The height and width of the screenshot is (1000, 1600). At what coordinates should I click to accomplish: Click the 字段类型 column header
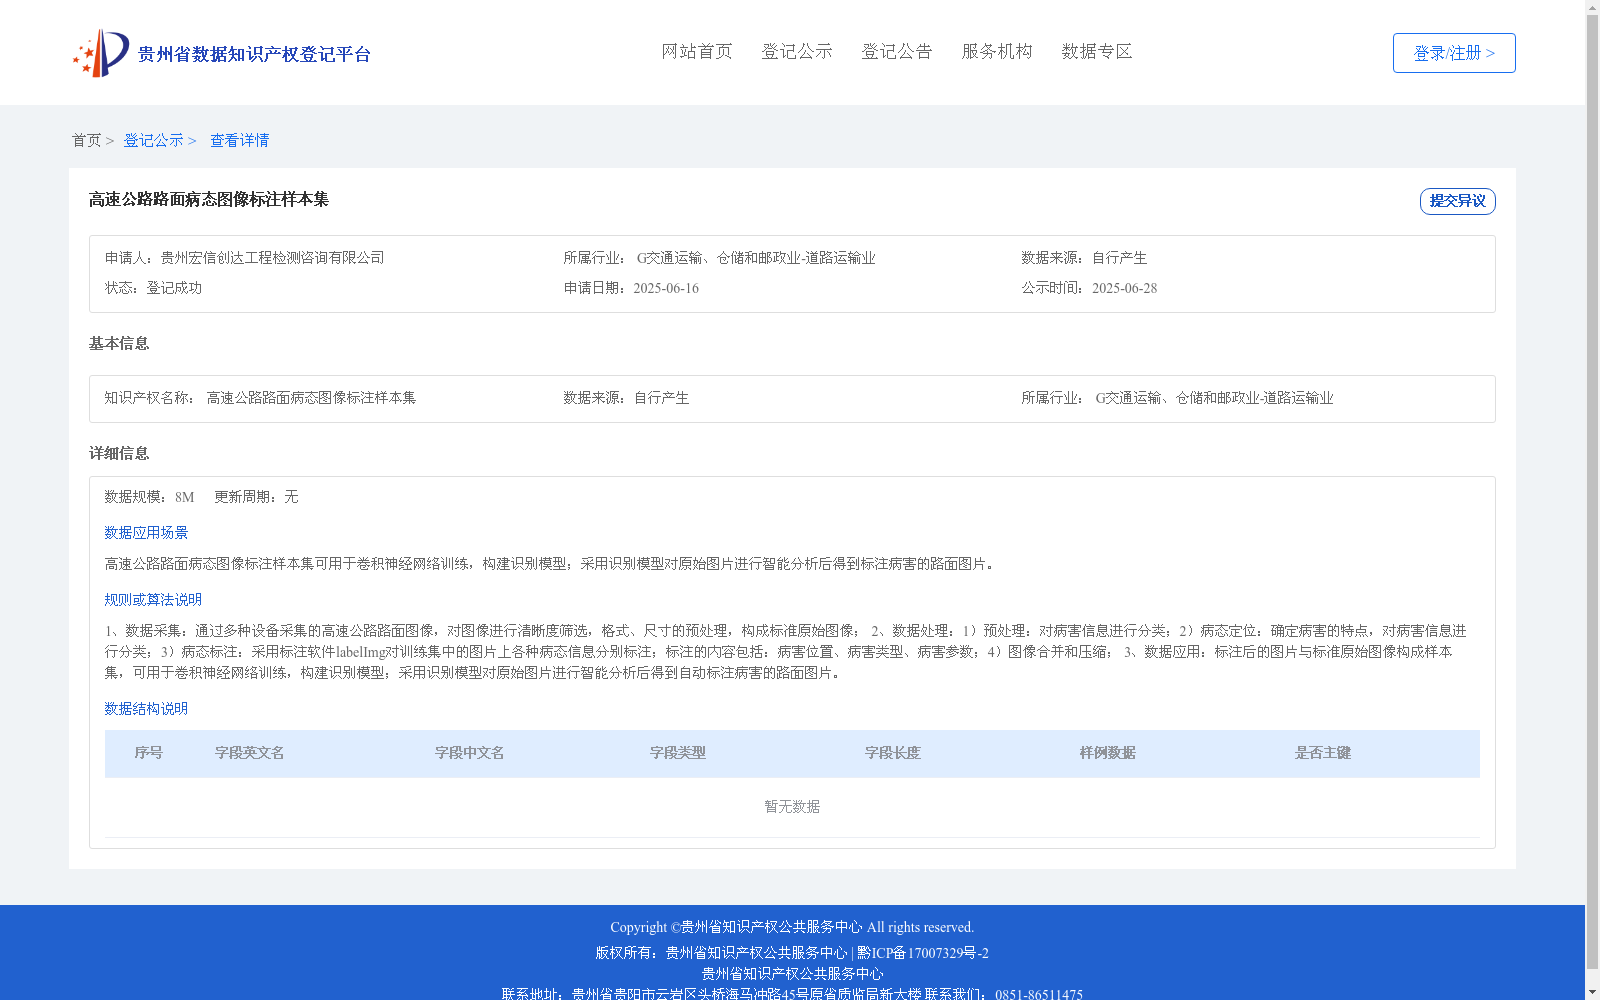pos(678,753)
